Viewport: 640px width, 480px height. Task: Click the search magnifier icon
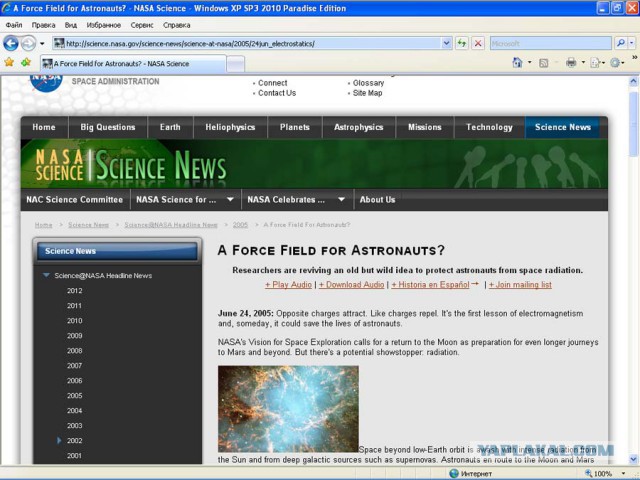click(x=620, y=43)
